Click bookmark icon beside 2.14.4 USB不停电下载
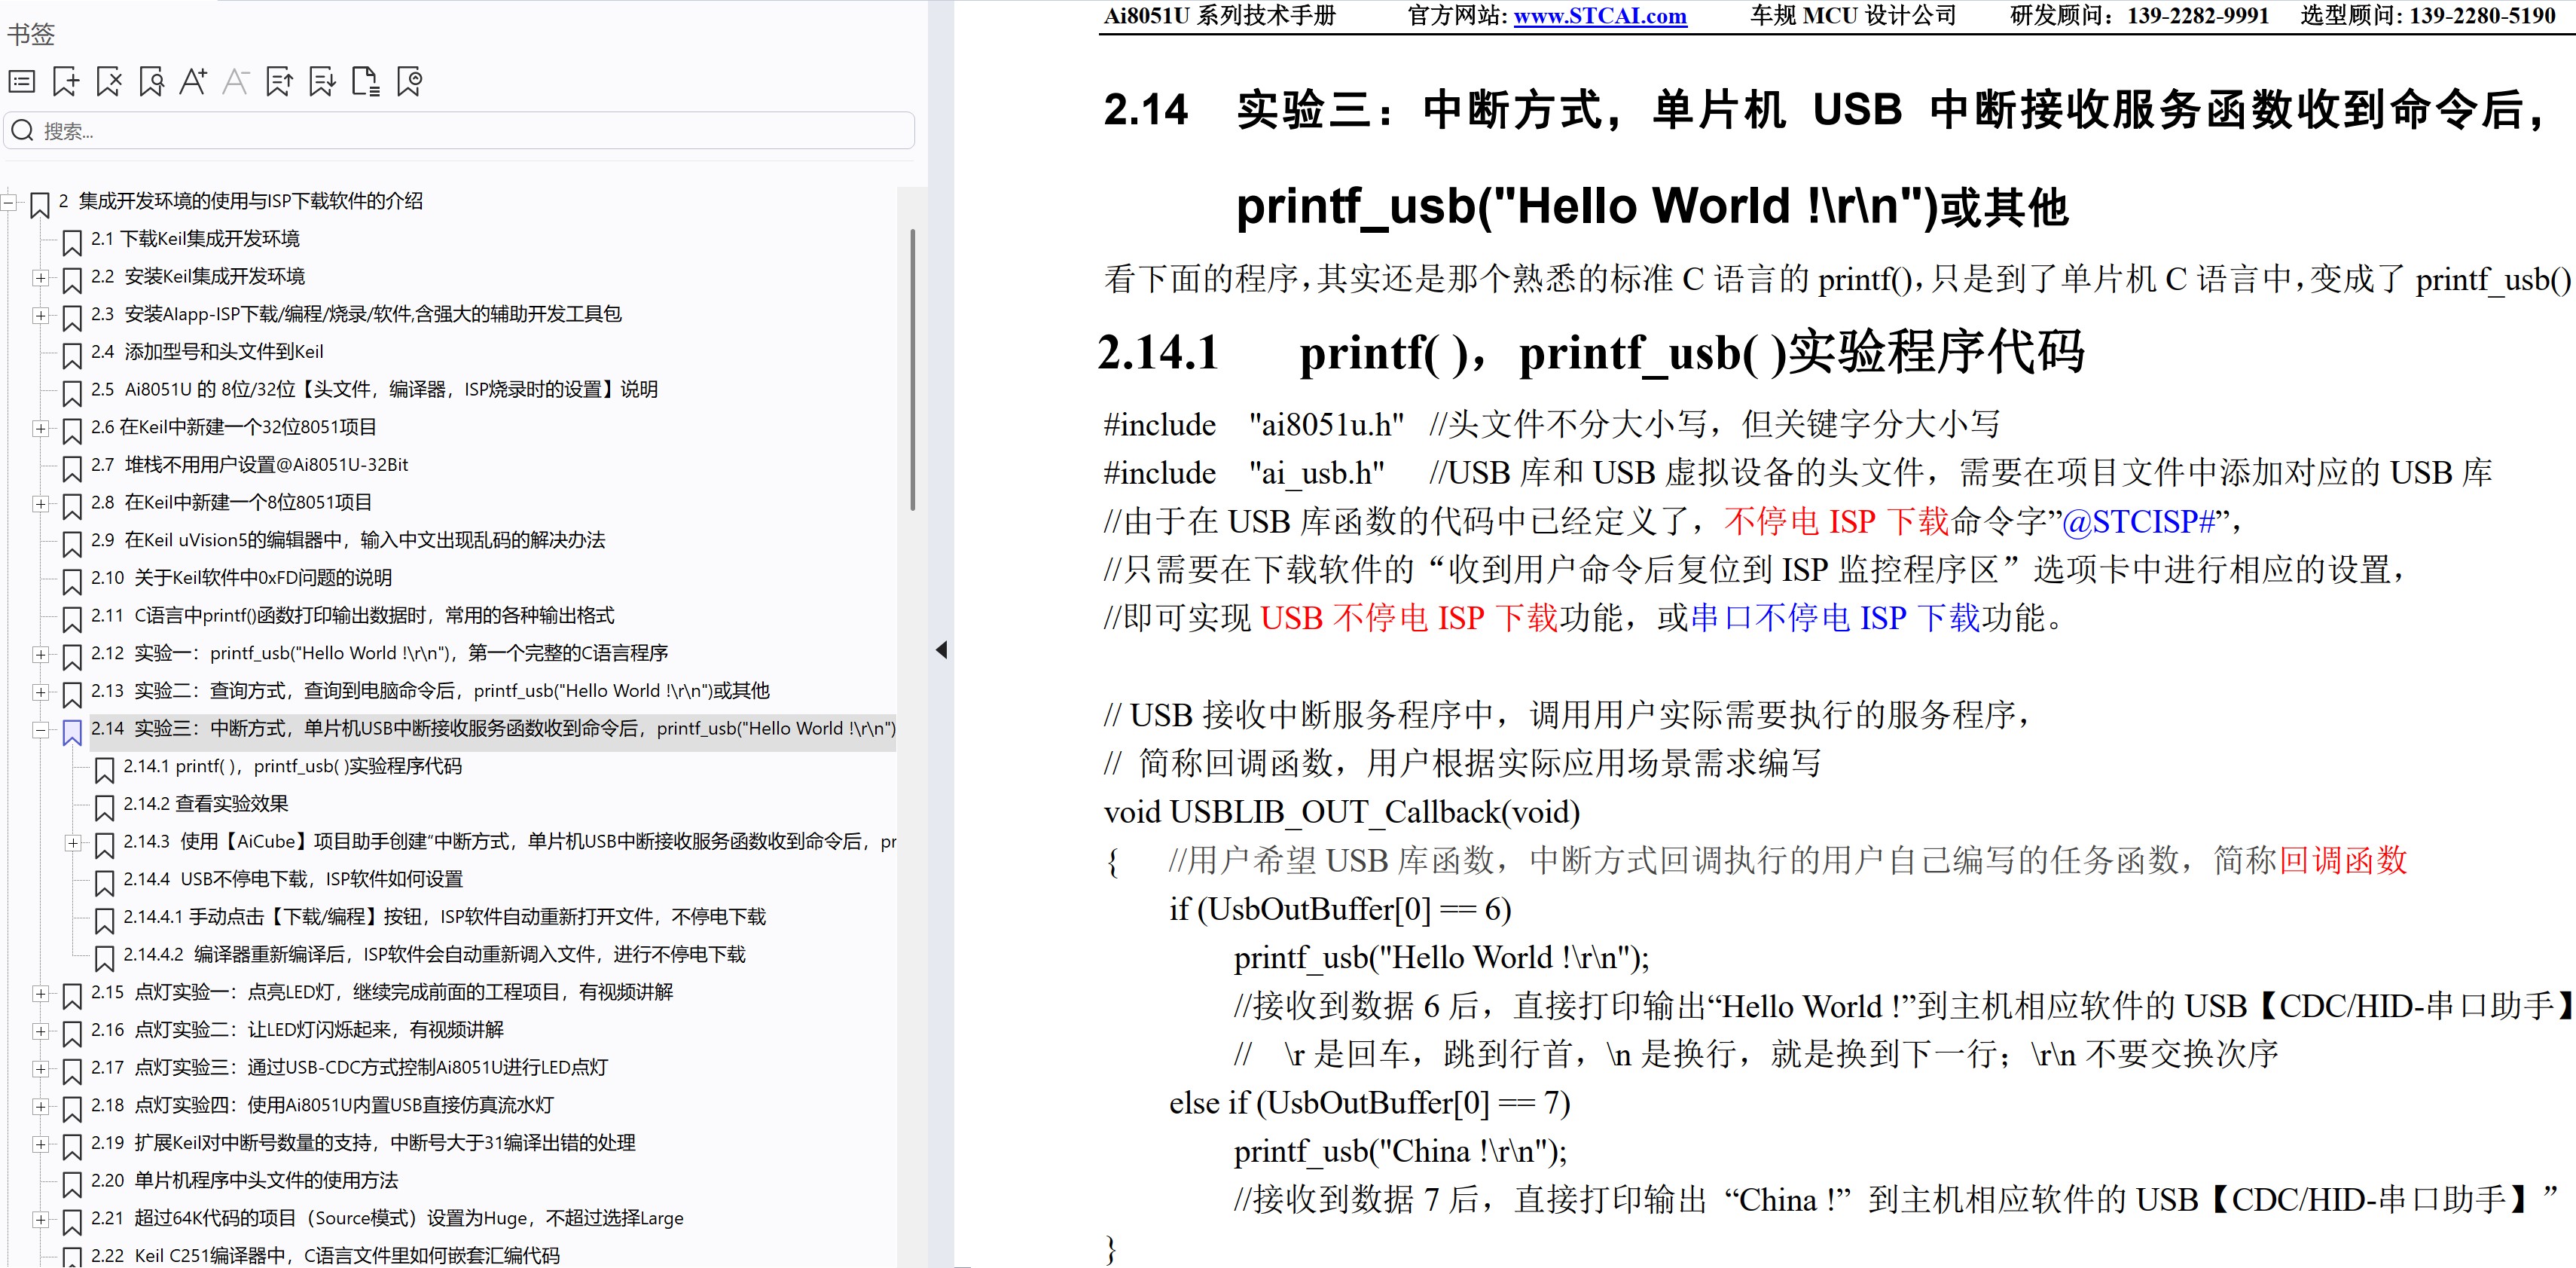Image resolution: width=2576 pixels, height=1268 pixels. point(104,883)
